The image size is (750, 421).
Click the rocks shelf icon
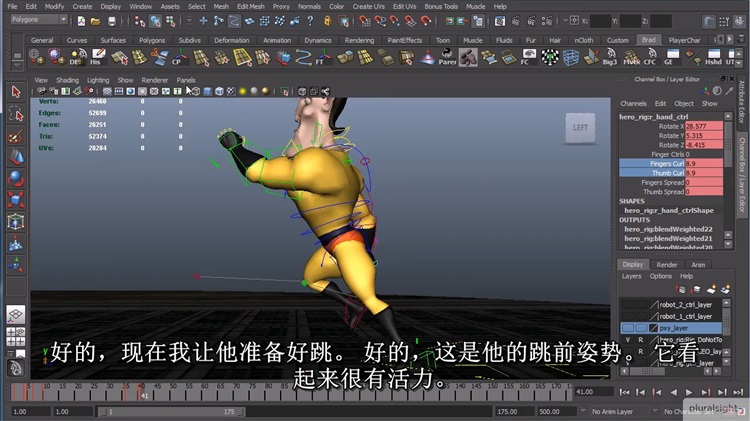468,57
